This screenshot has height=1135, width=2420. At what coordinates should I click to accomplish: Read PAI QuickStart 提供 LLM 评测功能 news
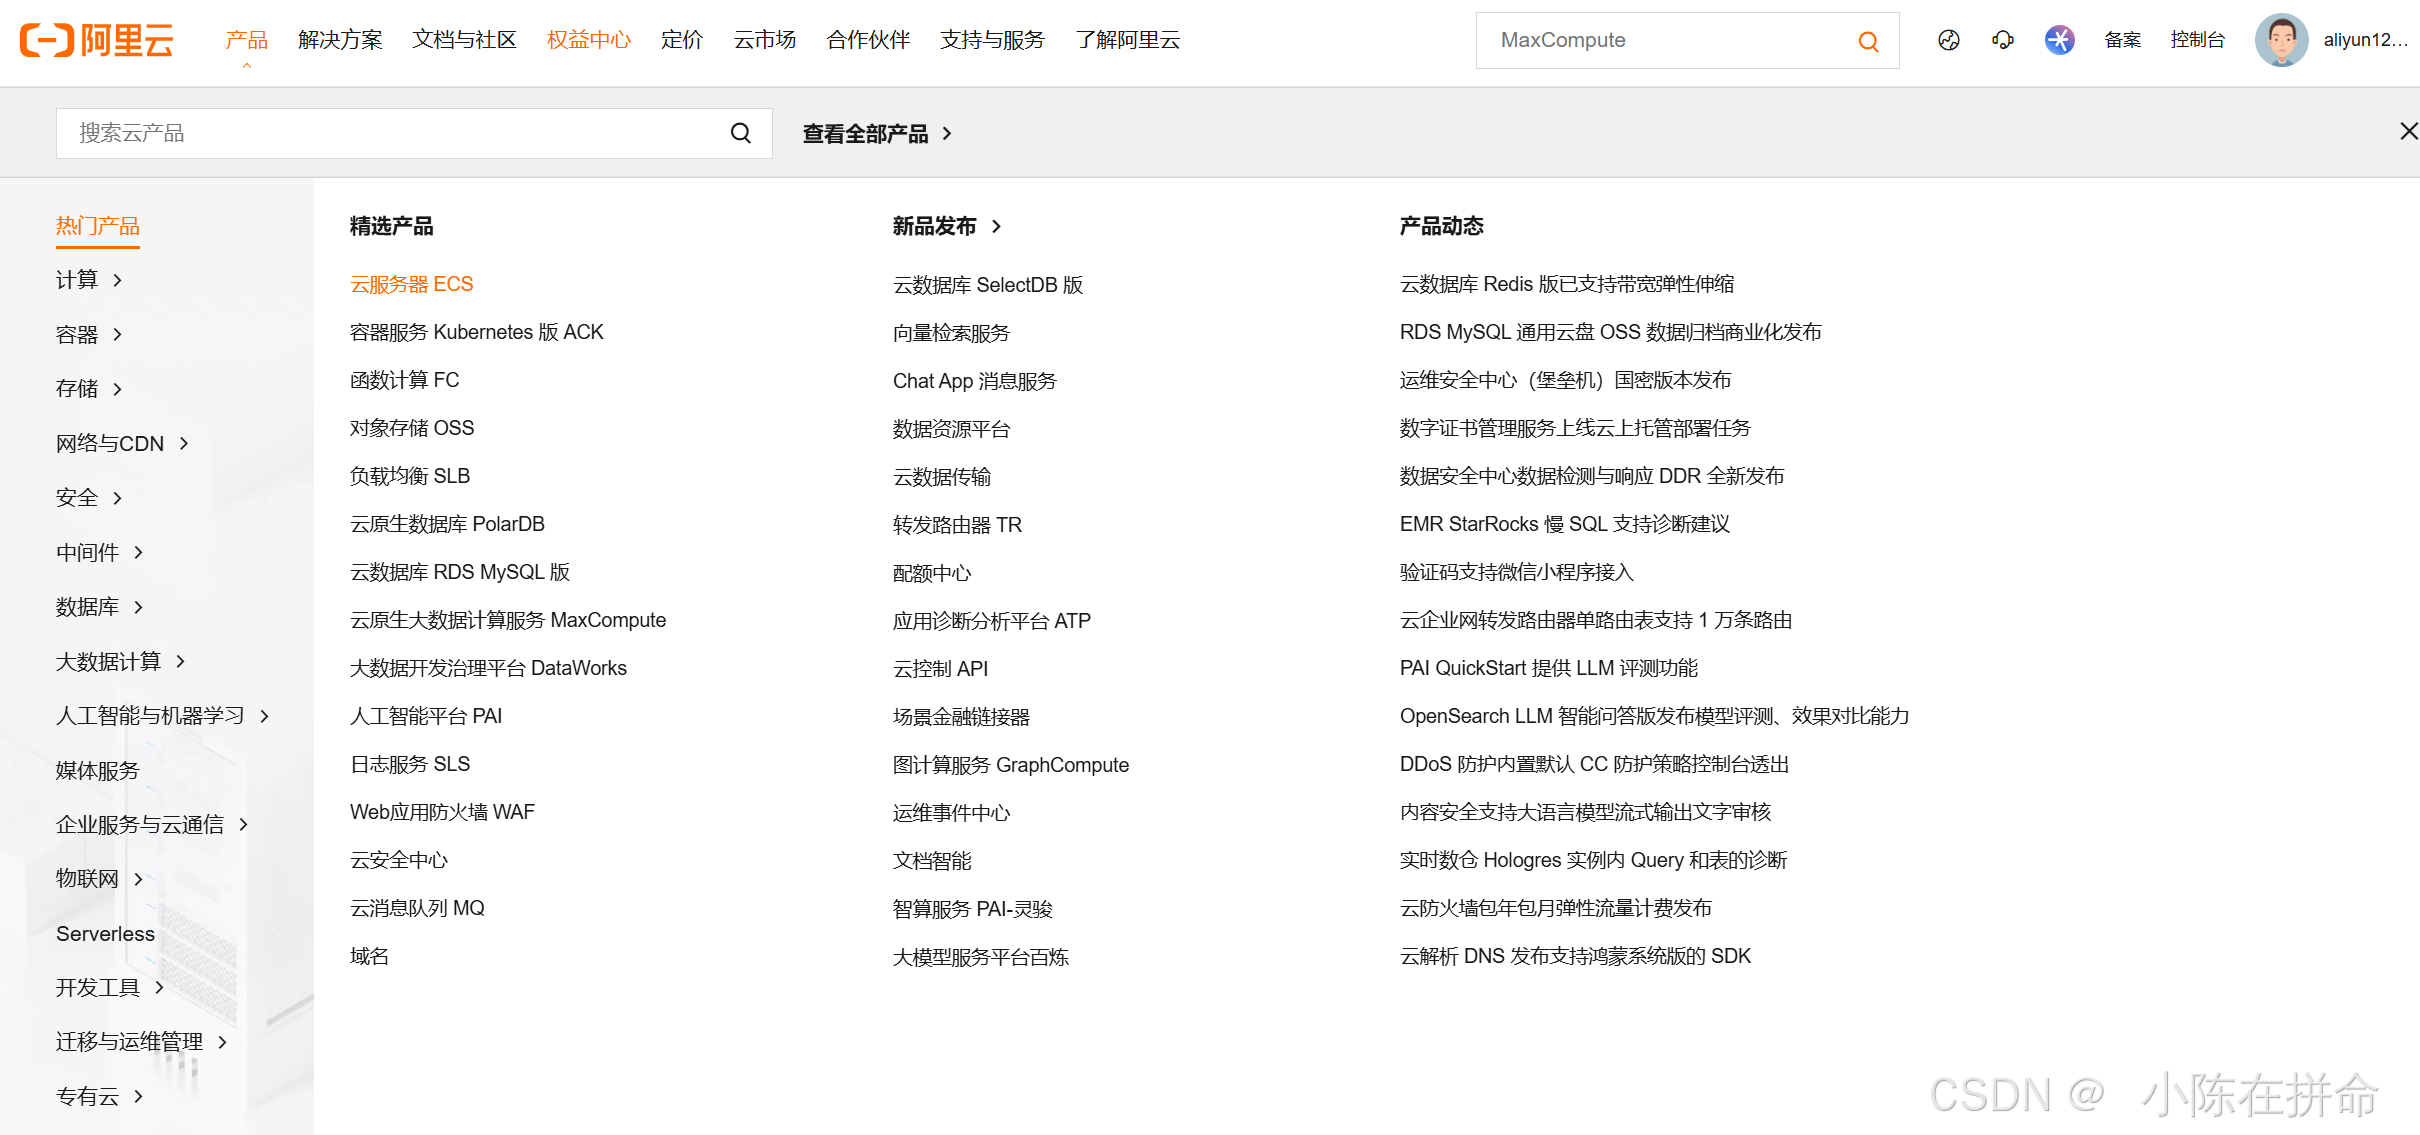(1549, 668)
